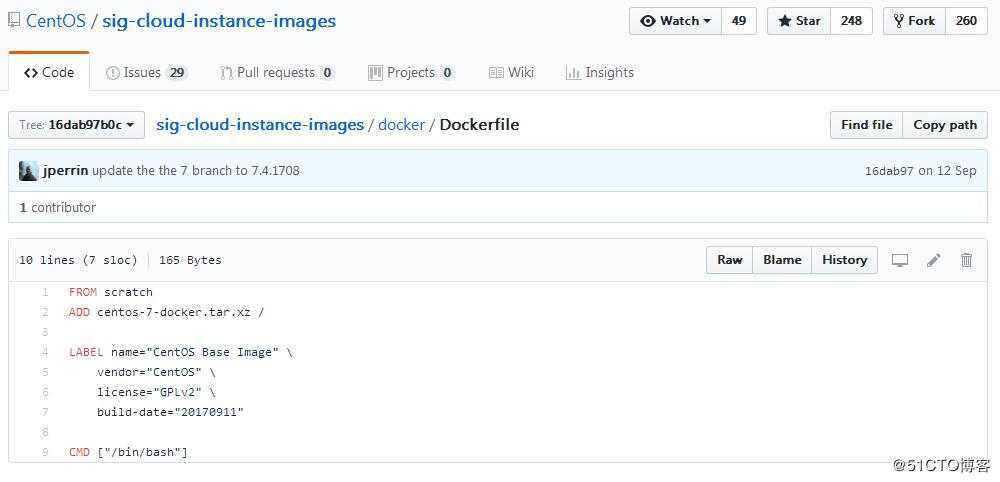Click the Copy path button
Image resolution: width=1000 pixels, height=482 pixels.
click(x=945, y=125)
